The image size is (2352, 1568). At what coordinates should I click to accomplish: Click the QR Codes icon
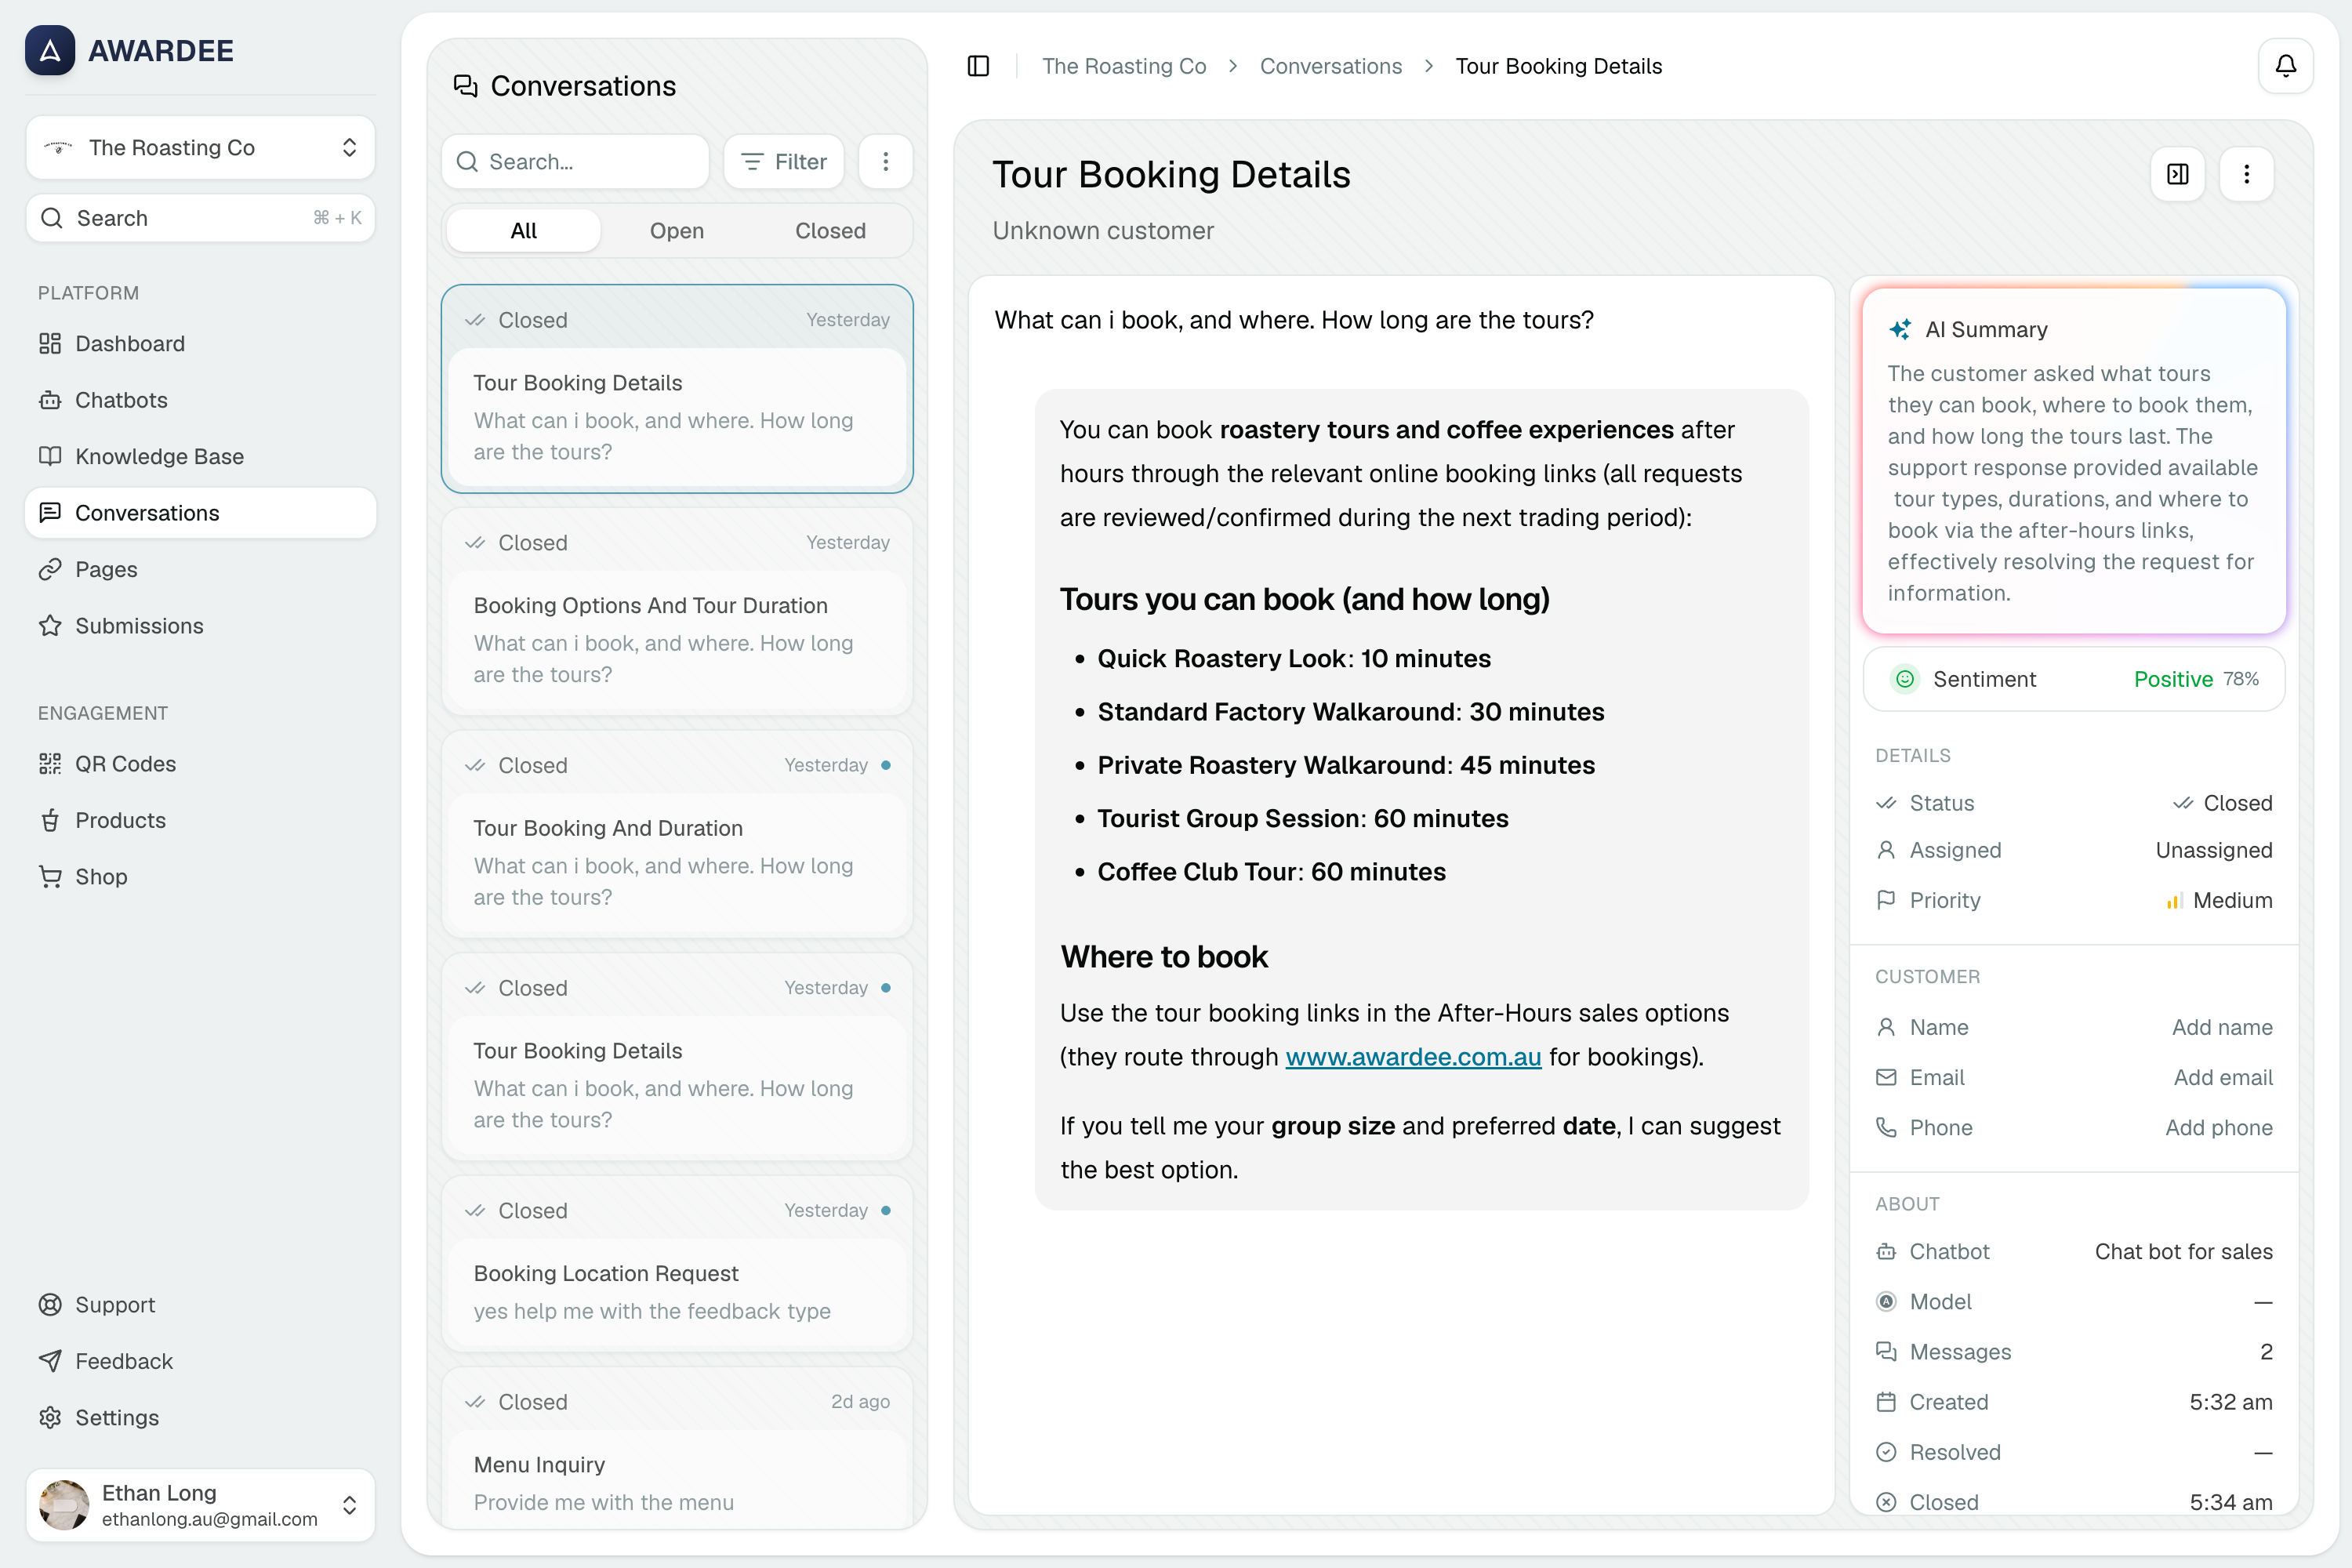click(x=50, y=764)
